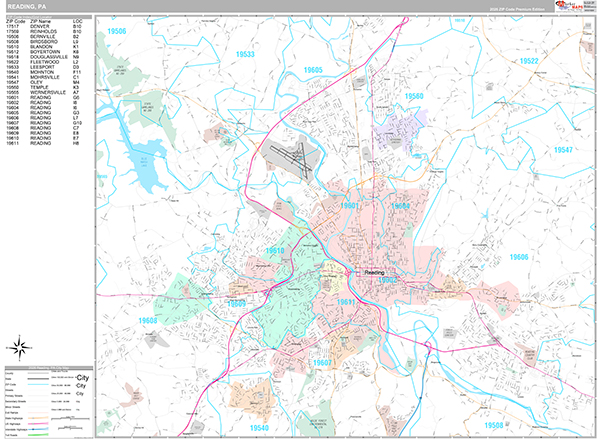Click the WERNERSVILLE entry in ZIP list
The height and width of the screenshot is (439, 600).
46,89
